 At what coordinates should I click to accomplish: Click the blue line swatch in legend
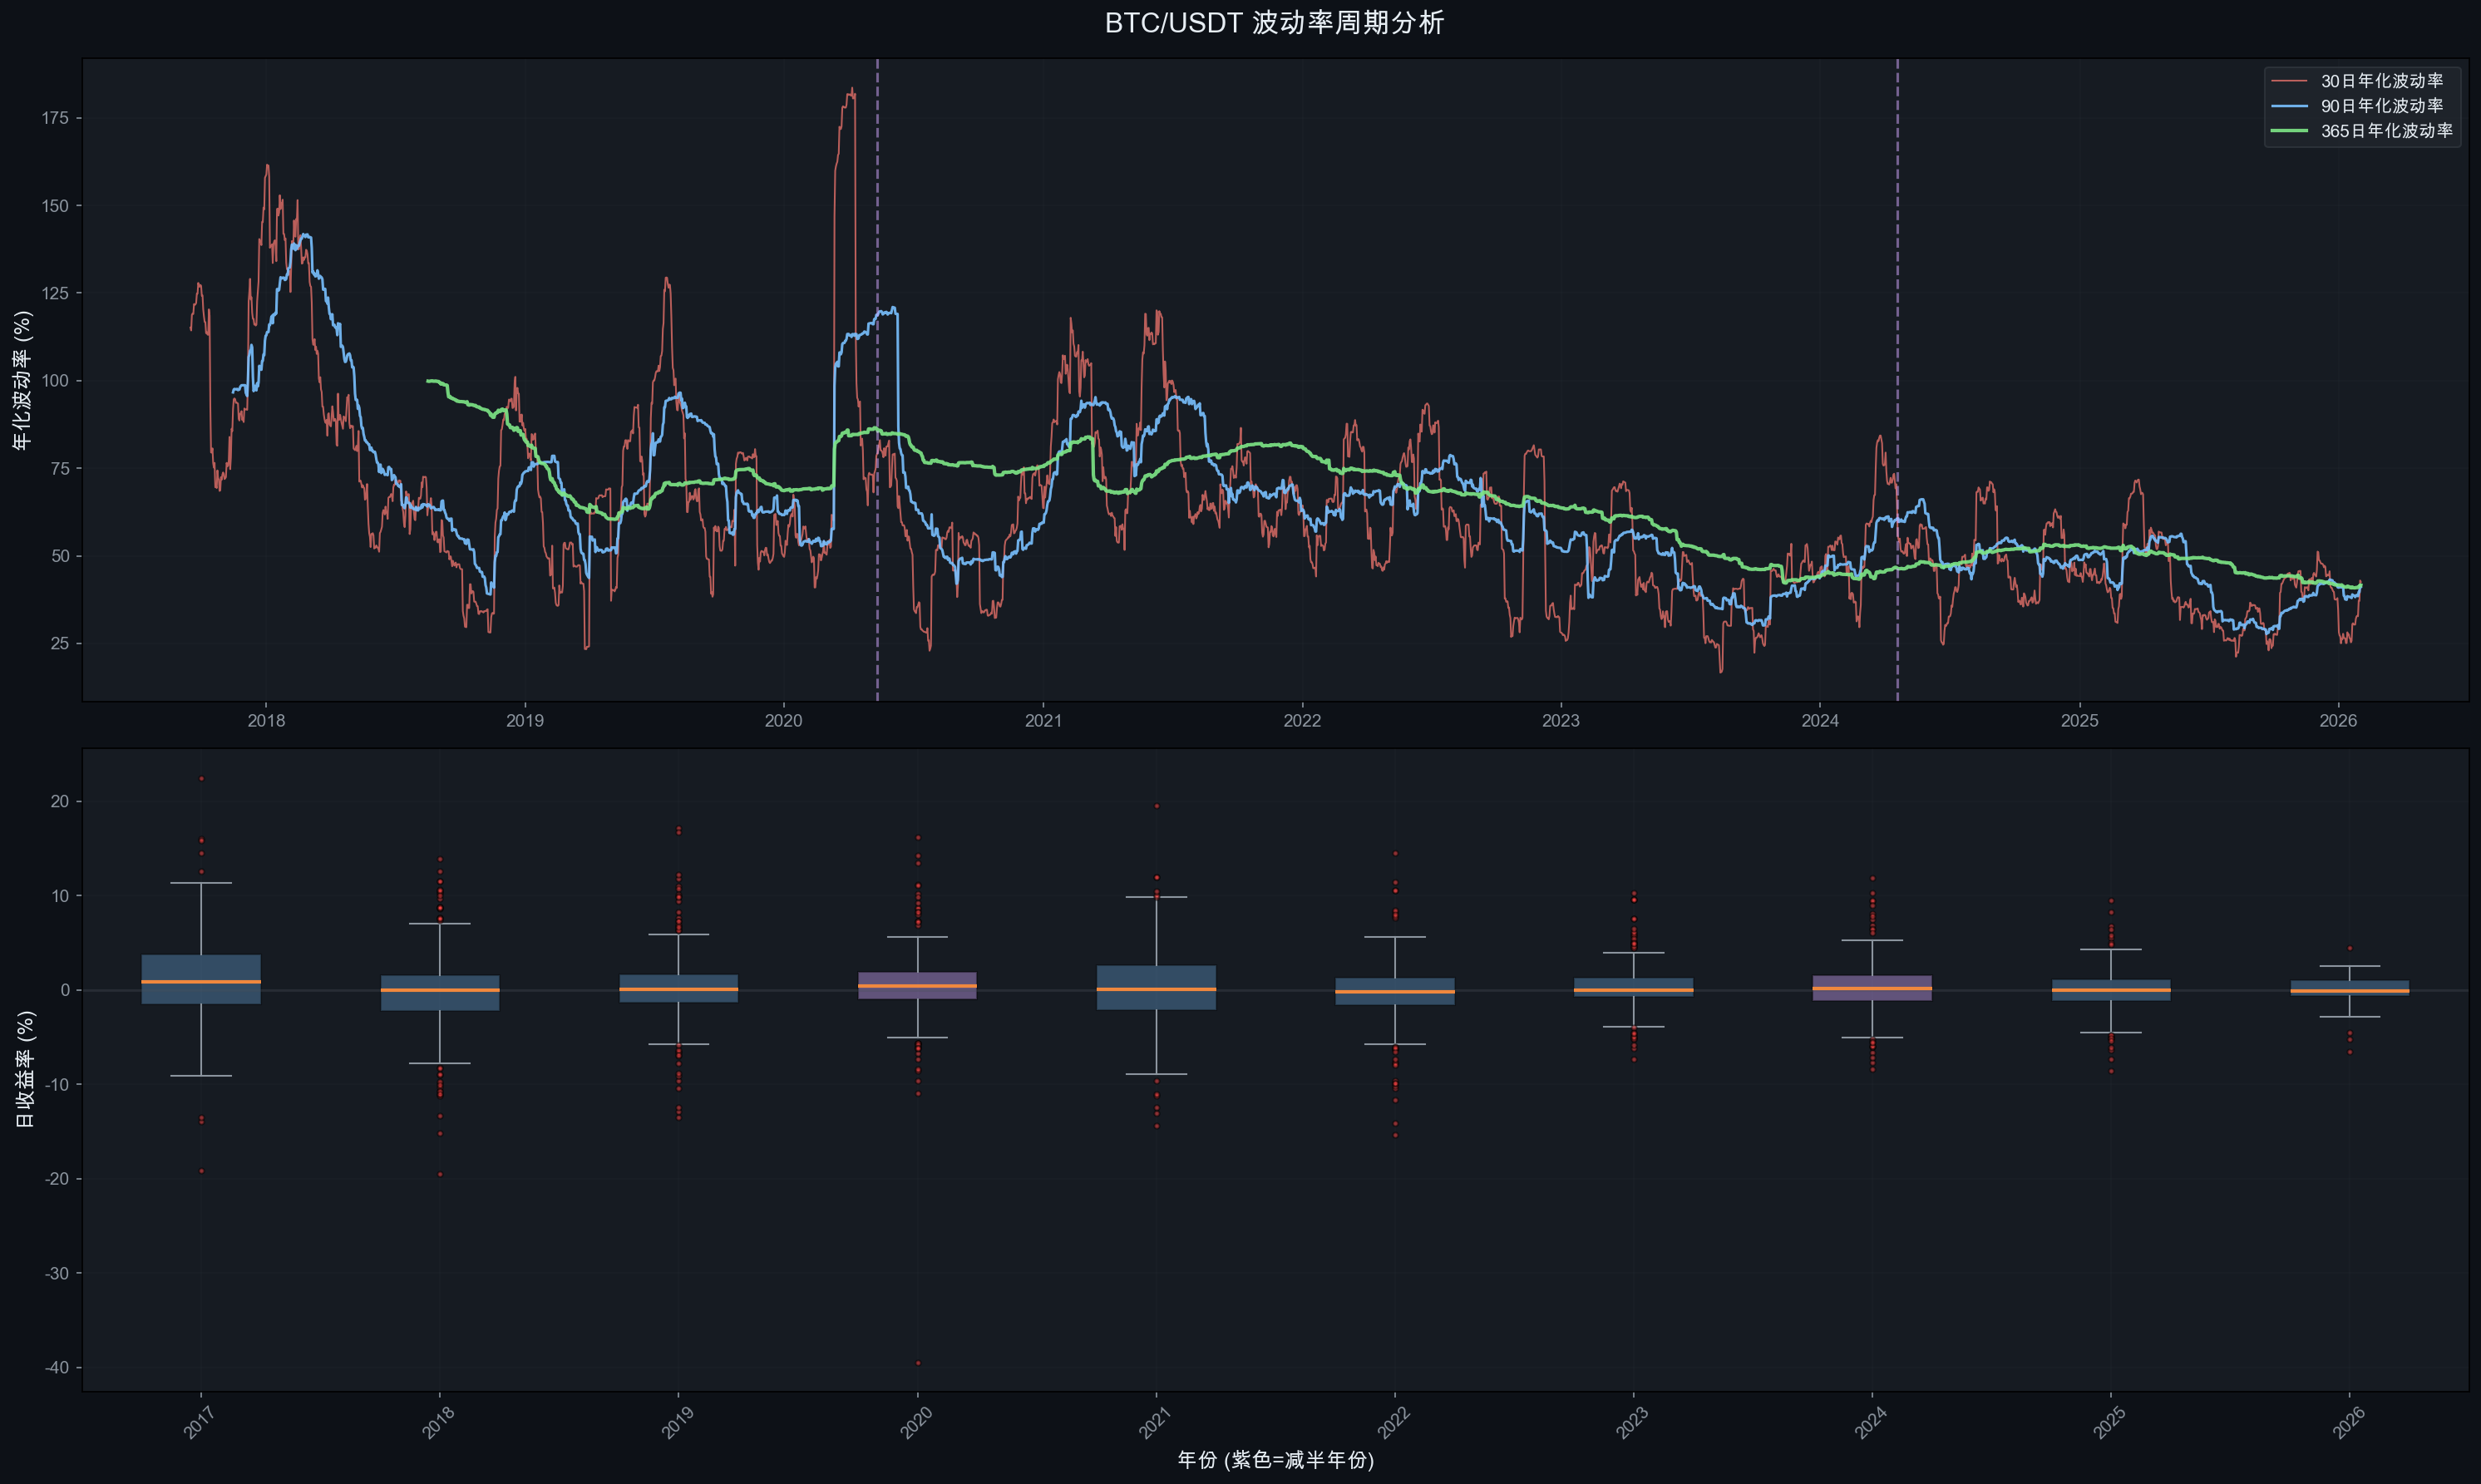2289,106
